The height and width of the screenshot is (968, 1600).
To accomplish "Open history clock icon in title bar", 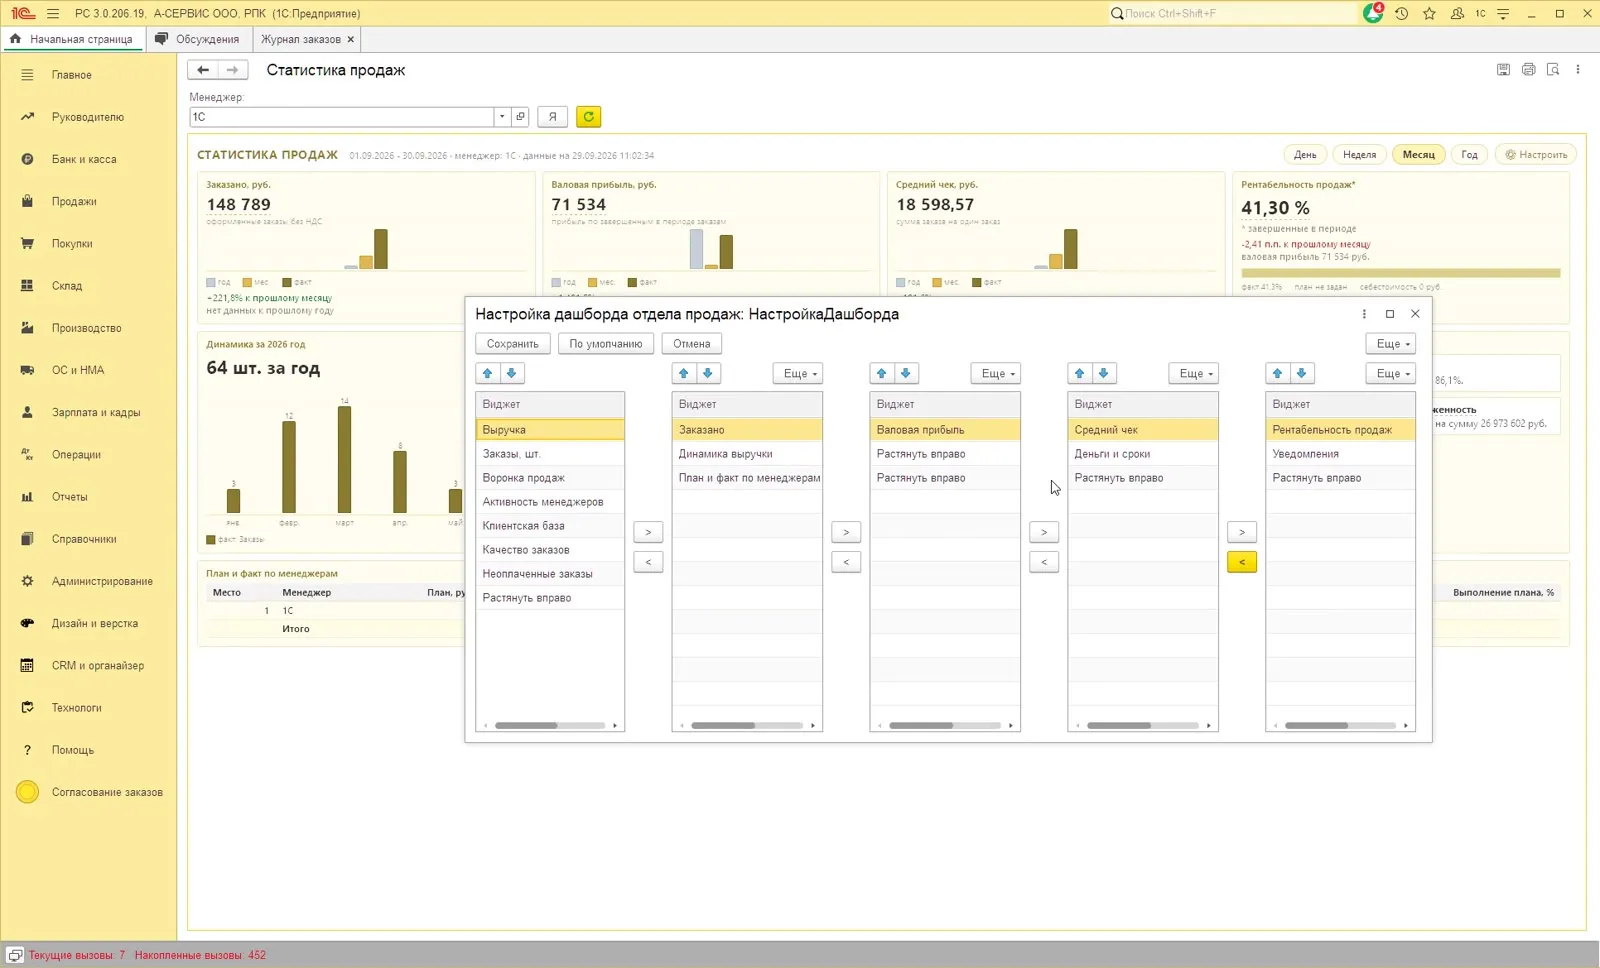I will pos(1402,13).
